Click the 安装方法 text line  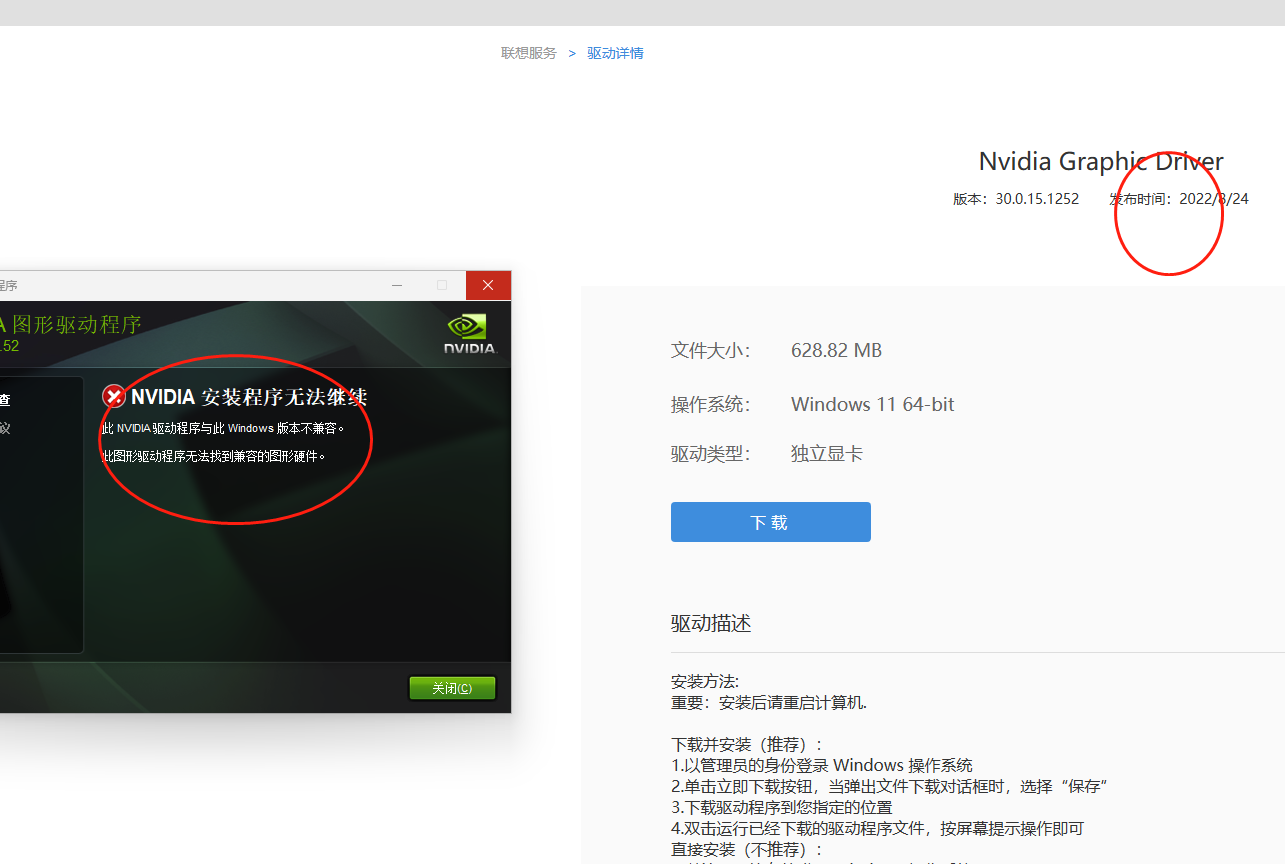coord(705,682)
